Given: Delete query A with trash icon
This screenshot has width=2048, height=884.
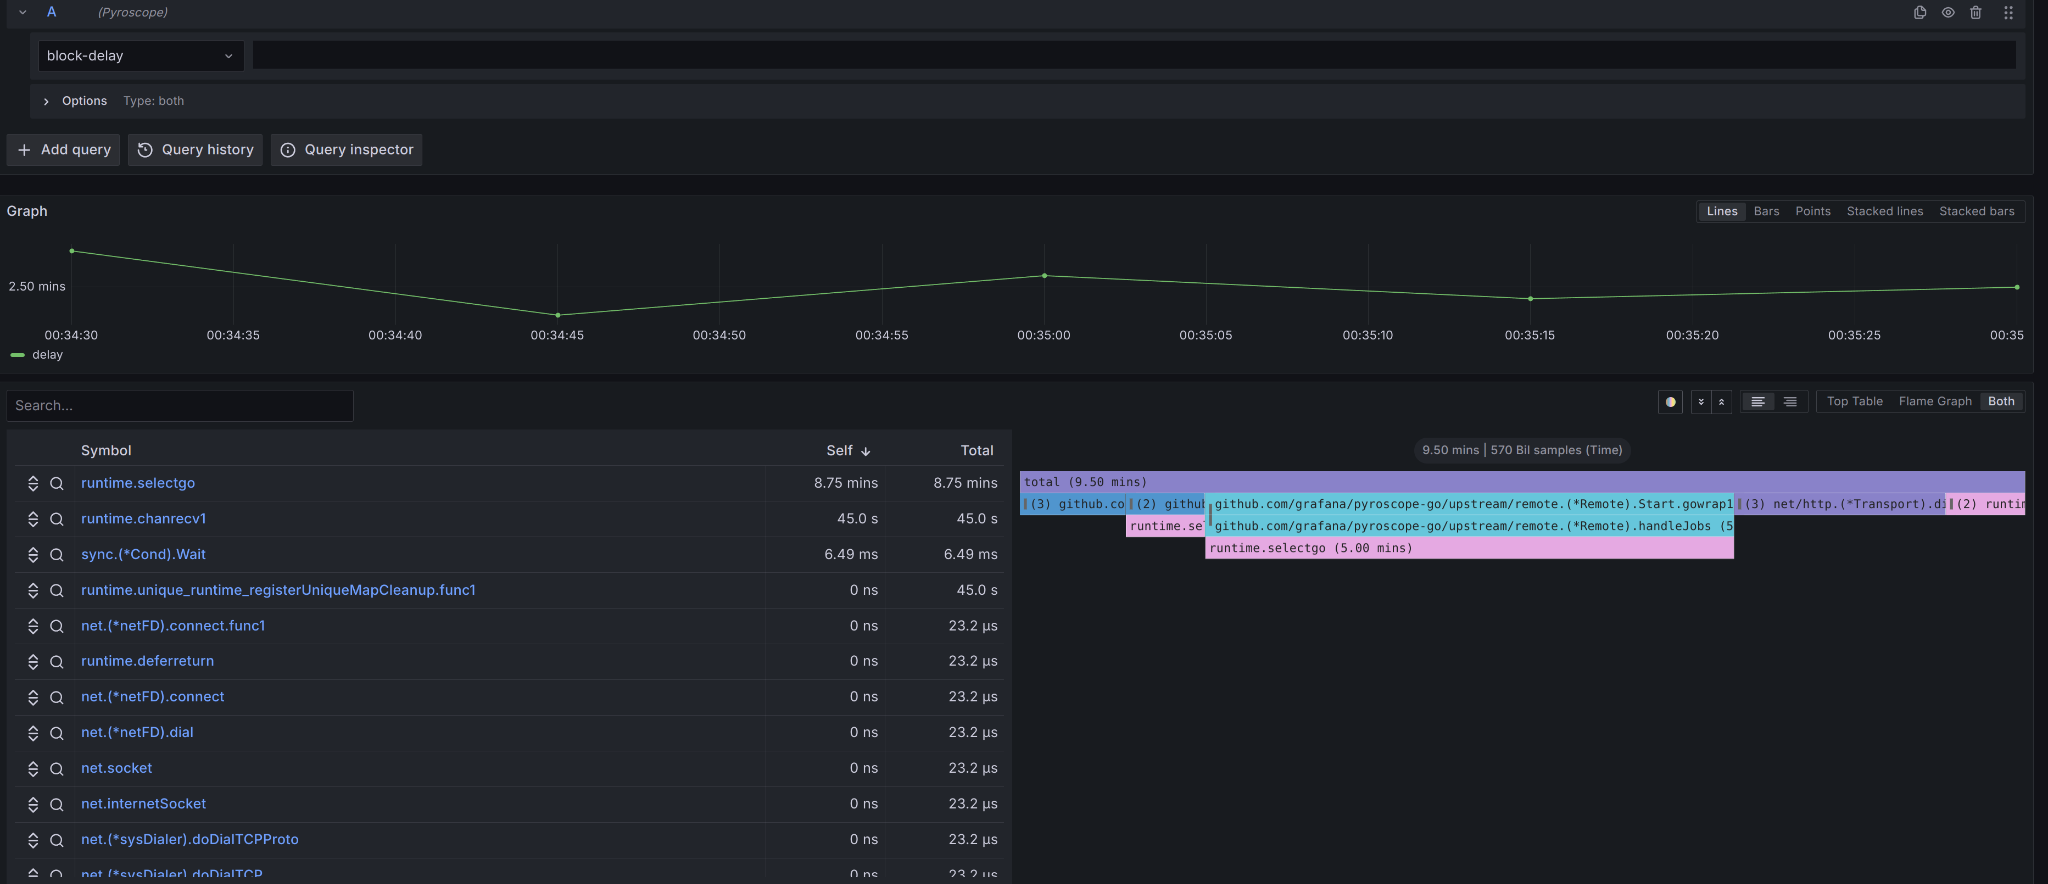Looking at the screenshot, I should (x=1976, y=13).
